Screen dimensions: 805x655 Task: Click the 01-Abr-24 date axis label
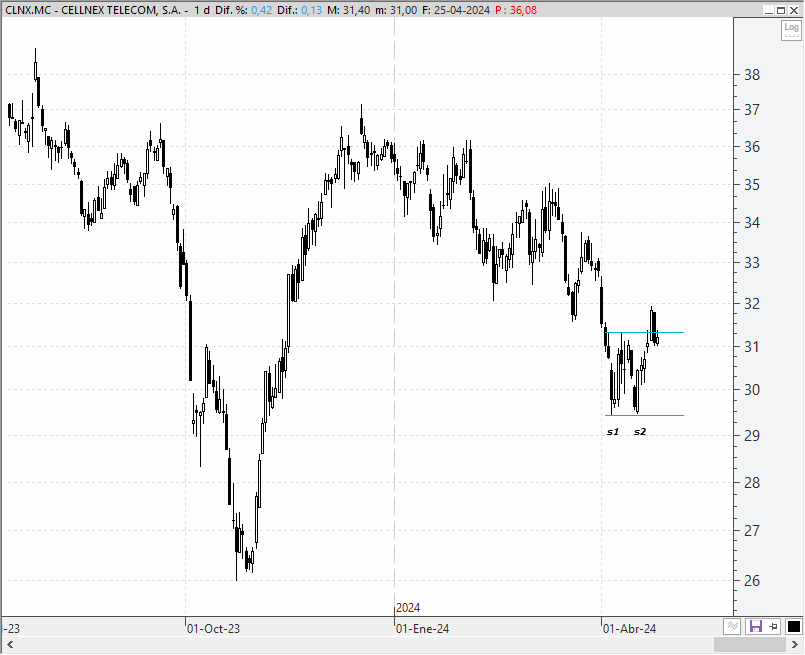click(x=629, y=629)
